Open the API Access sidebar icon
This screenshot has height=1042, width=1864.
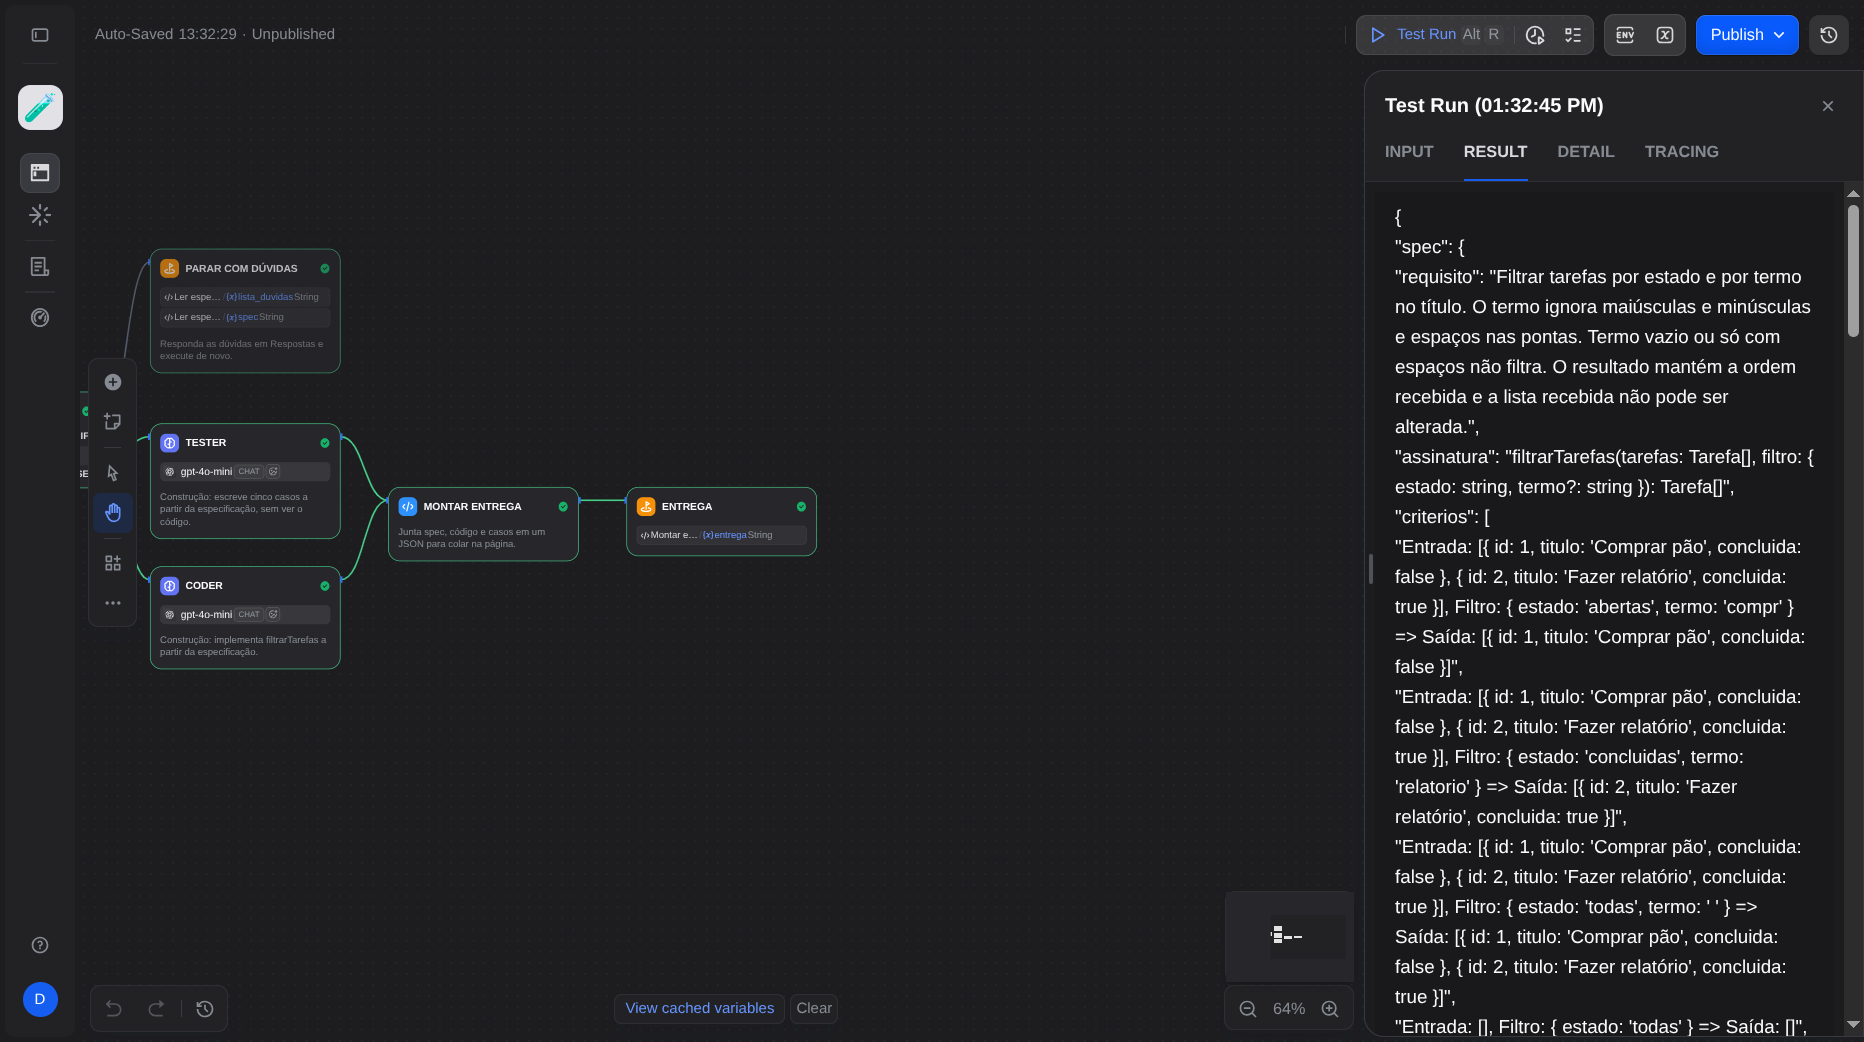click(40, 215)
